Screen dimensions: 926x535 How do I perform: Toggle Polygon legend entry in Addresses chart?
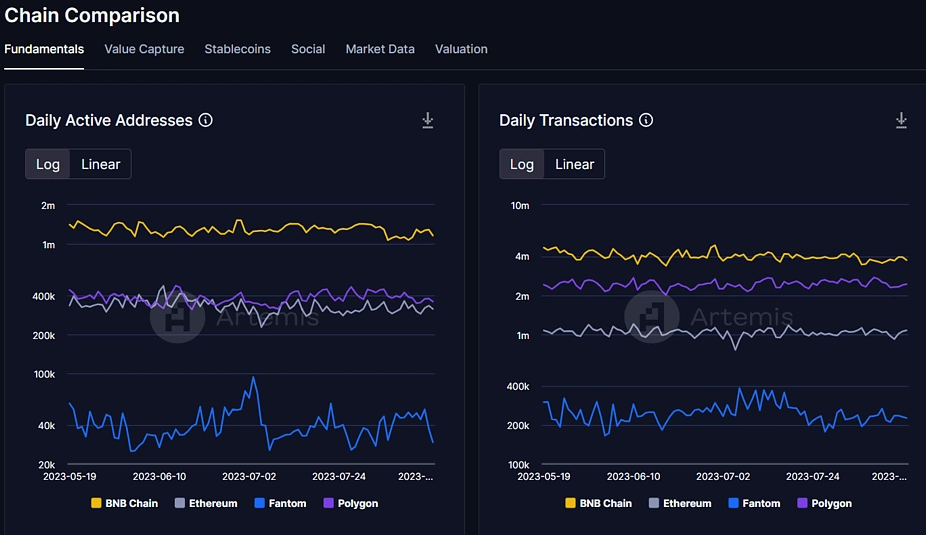351,503
